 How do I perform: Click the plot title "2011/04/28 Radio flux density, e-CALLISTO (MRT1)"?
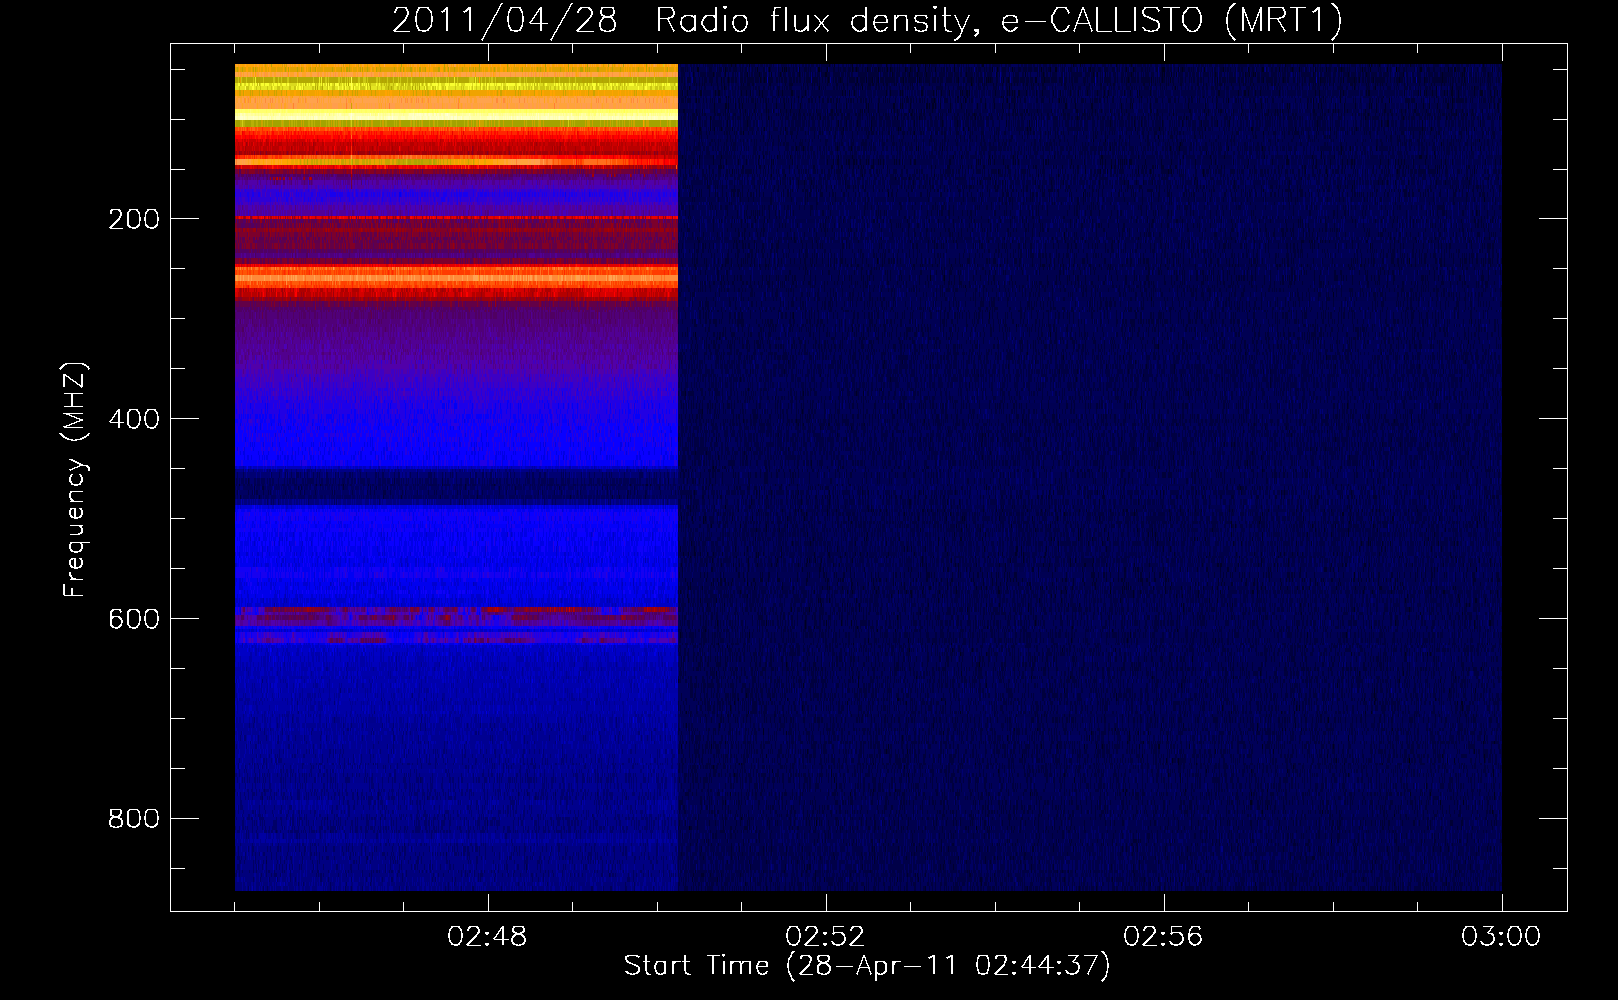click(x=867, y=20)
